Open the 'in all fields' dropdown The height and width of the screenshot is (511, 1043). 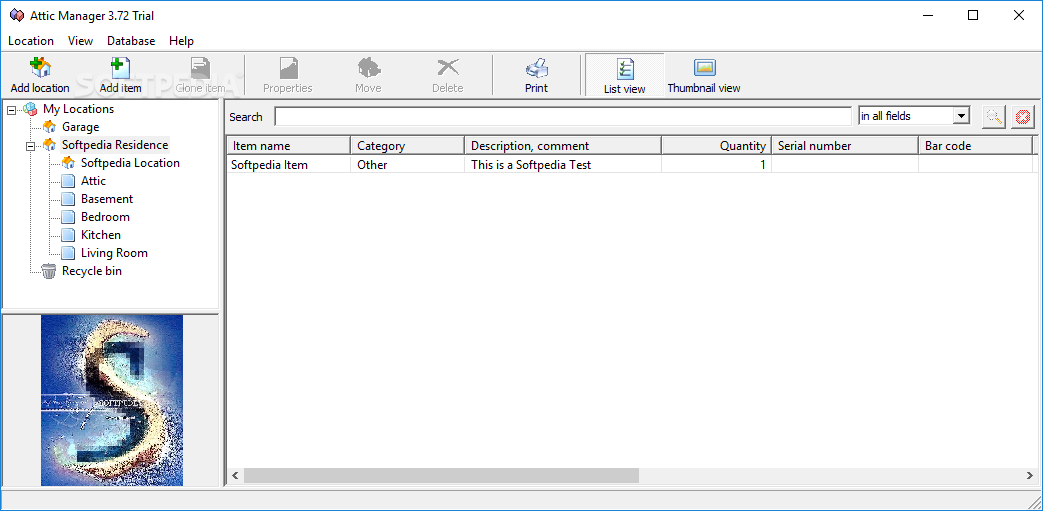click(x=961, y=116)
